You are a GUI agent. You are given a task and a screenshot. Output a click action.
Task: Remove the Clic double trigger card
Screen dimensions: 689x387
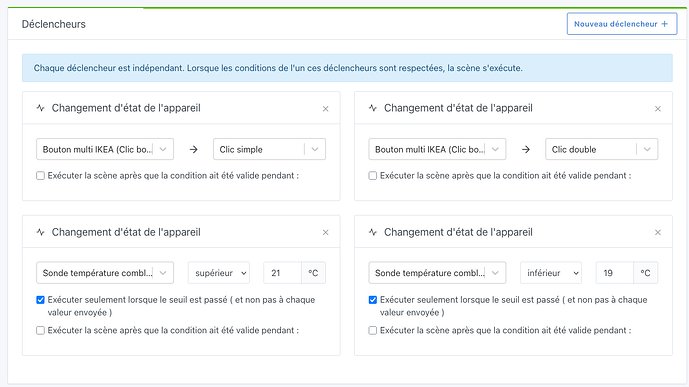(657, 109)
